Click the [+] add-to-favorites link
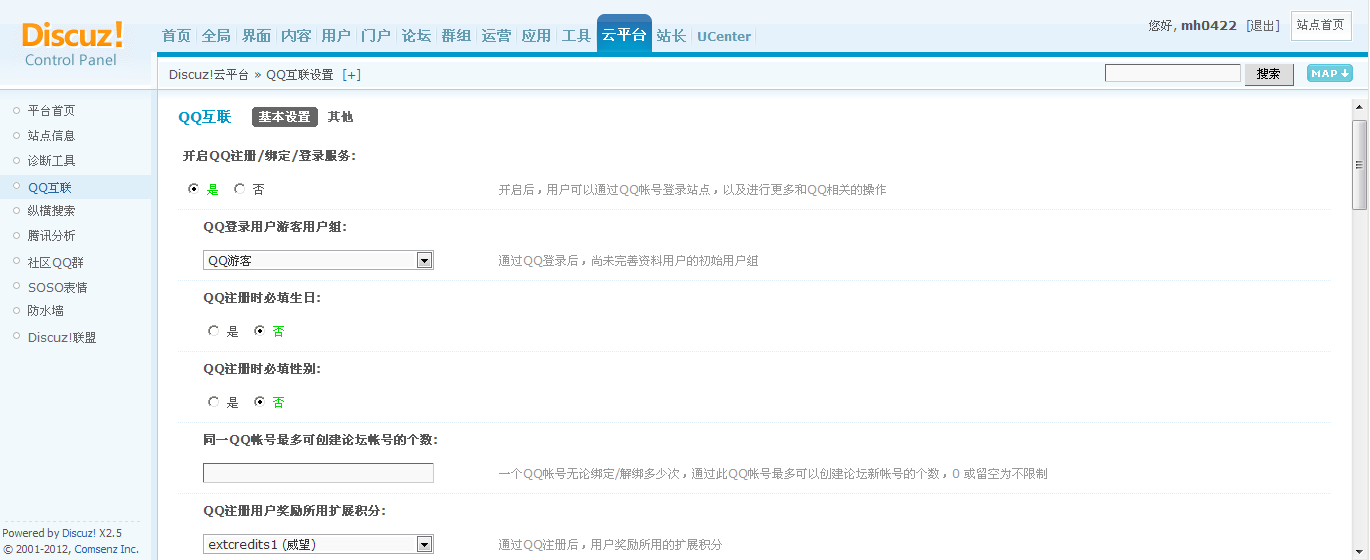 (x=351, y=75)
